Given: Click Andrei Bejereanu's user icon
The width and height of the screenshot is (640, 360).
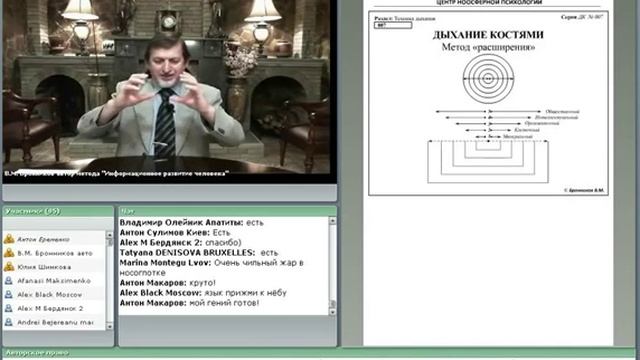Looking at the screenshot, I should pos(9,322).
